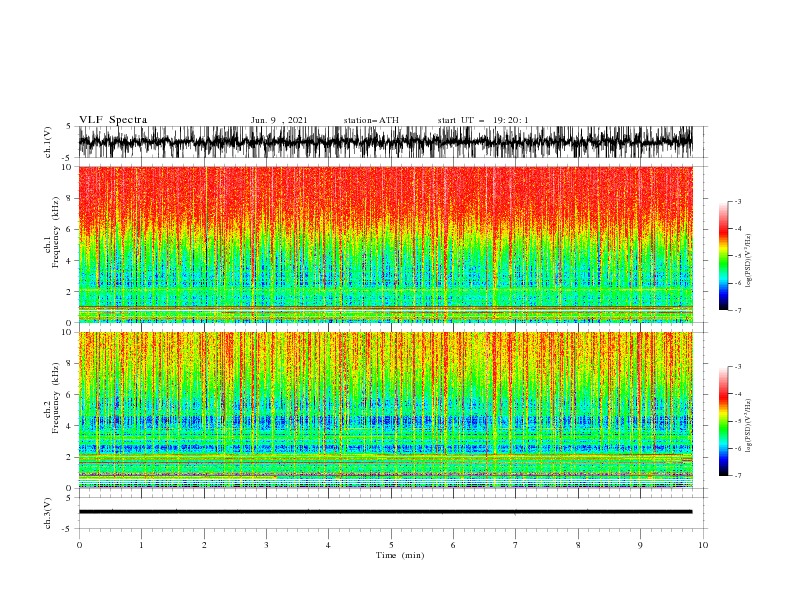The width and height of the screenshot is (792, 612).
Task: Click the 'start UT = 19:20:1' label
Action: [483, 120]
